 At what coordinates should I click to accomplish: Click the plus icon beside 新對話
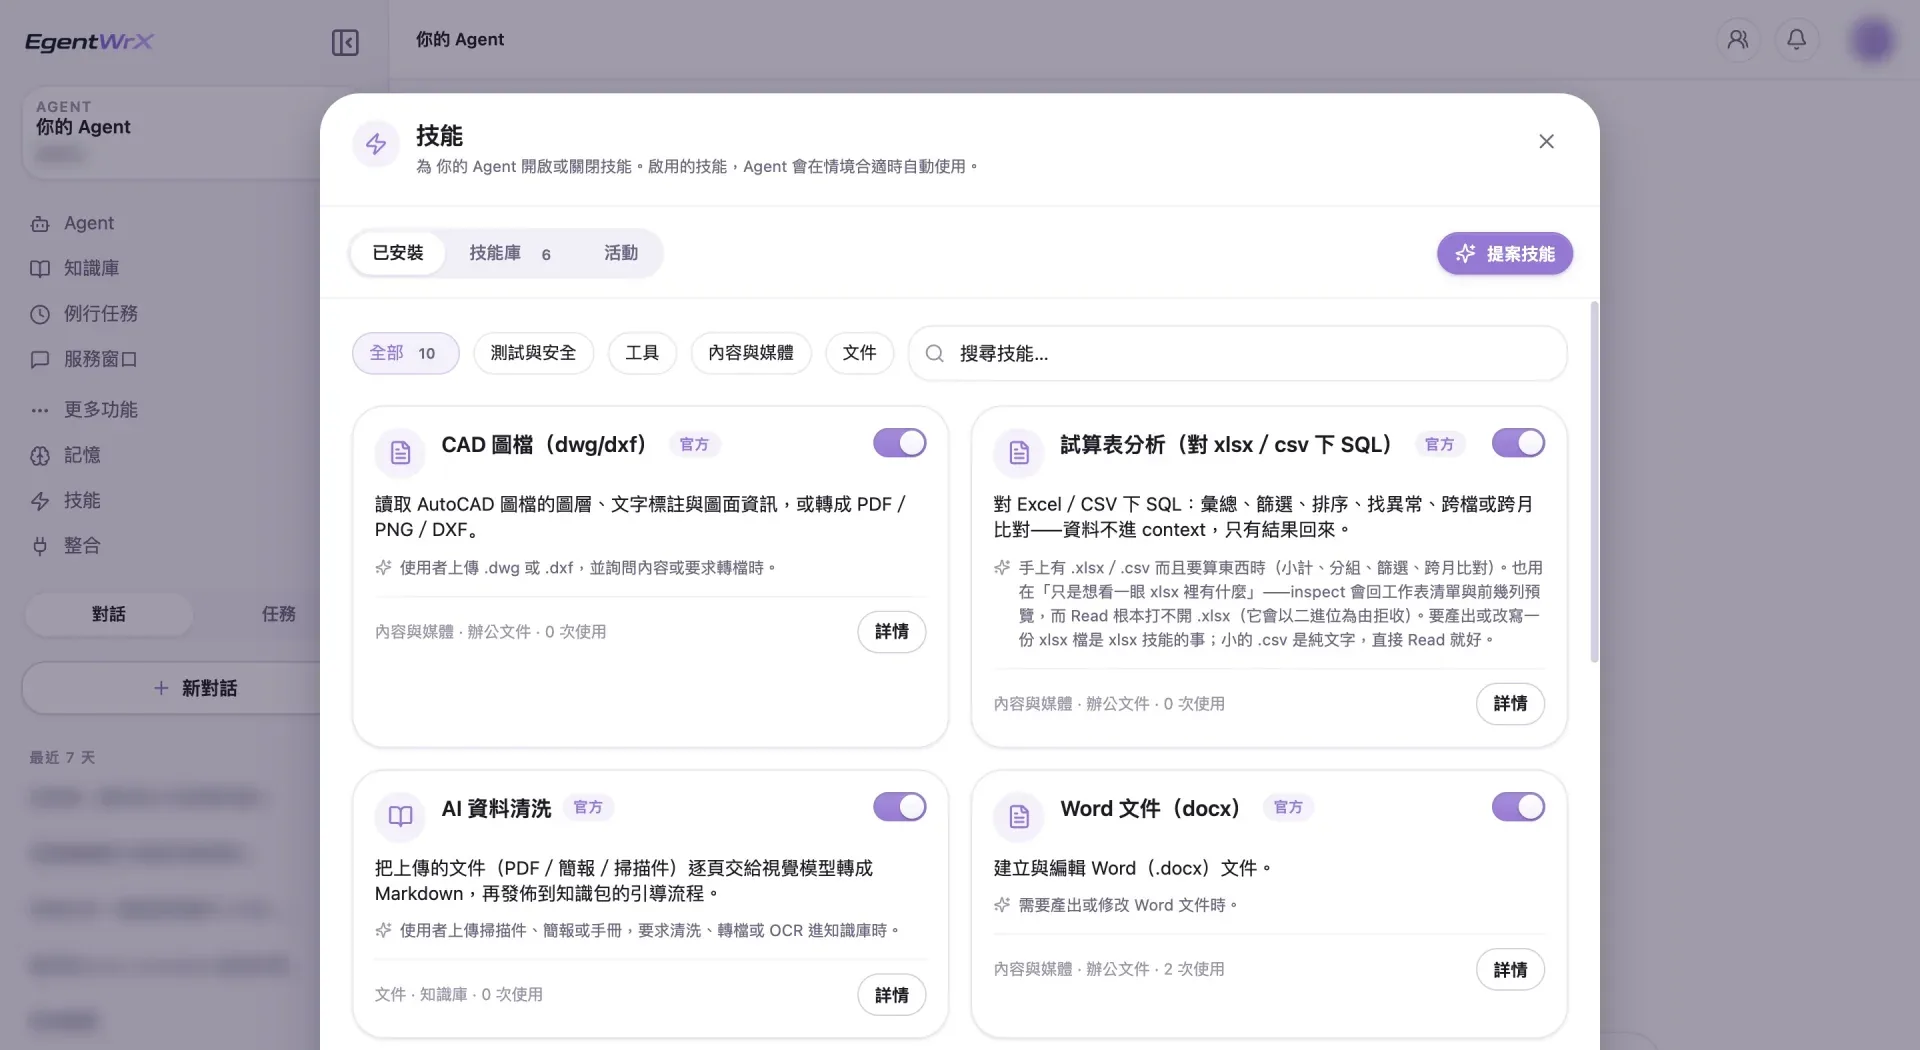pyautogui.click(x=161, y=688)
